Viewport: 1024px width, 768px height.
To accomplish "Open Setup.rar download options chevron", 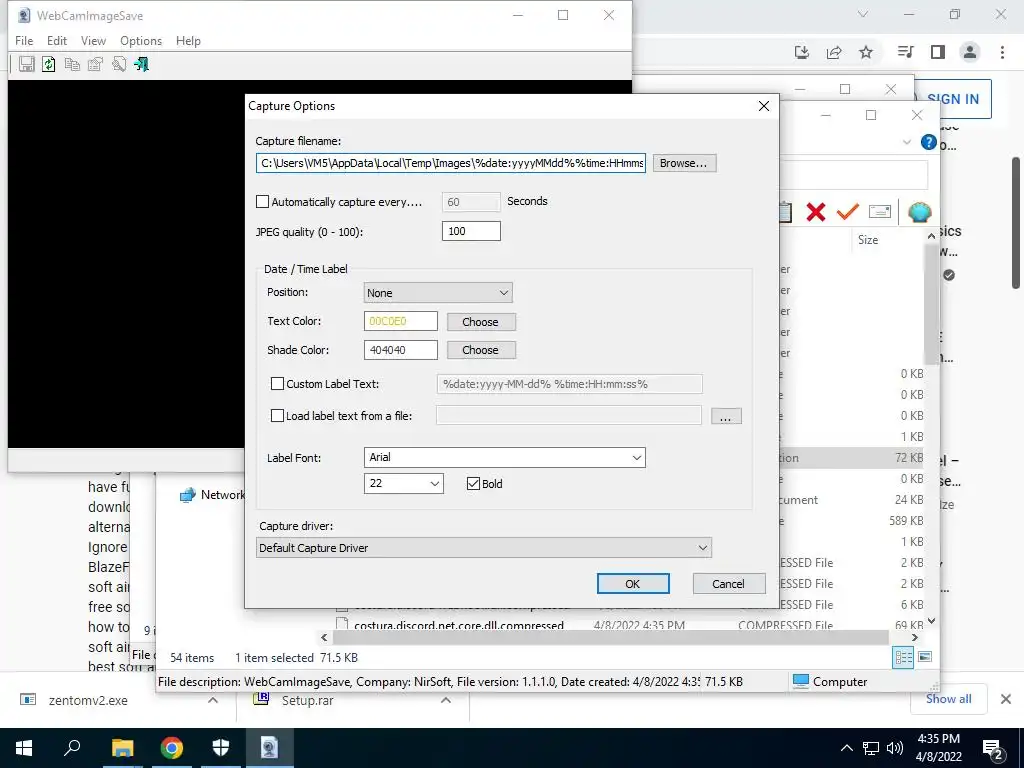I will 446,700.
